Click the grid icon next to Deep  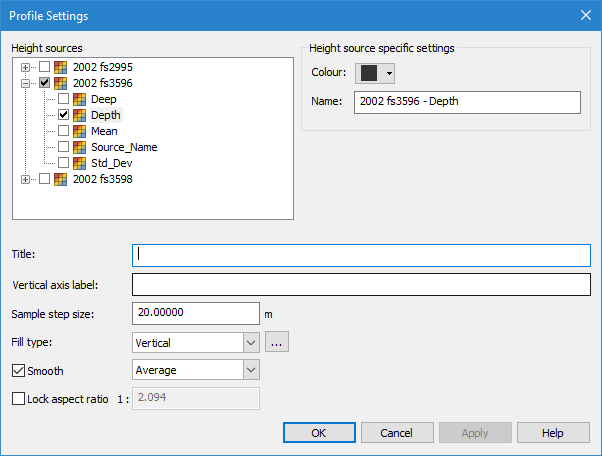point(80,99)
